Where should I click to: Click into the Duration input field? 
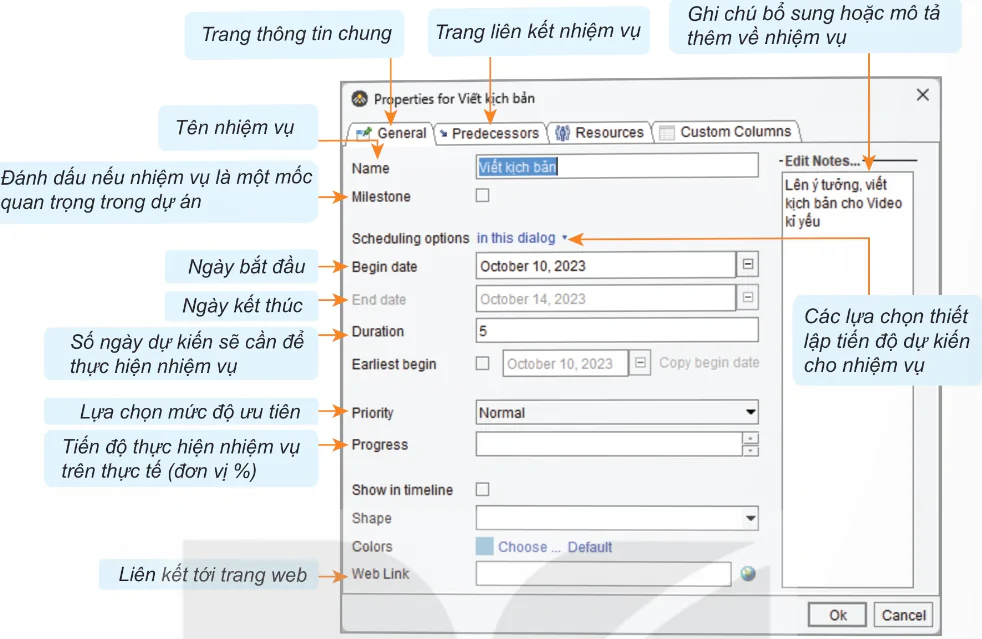point(617,331)
